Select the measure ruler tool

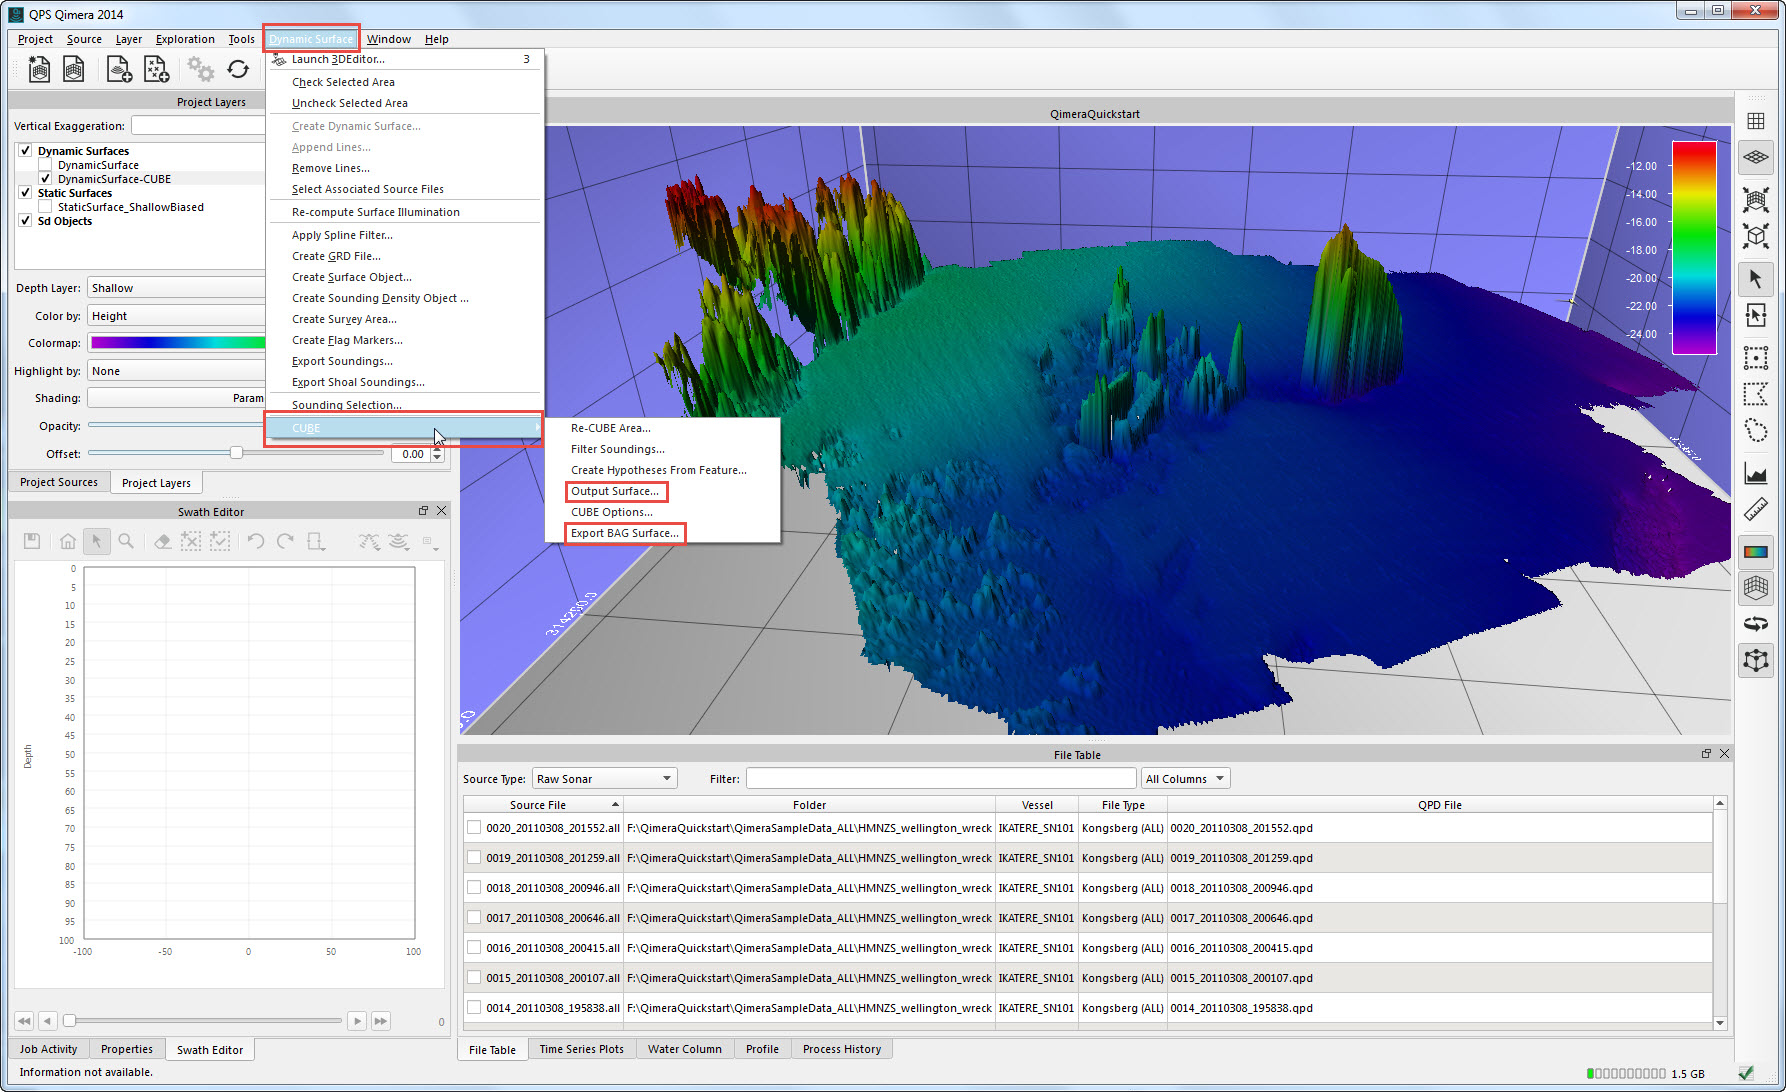(x=1755, y=510)
